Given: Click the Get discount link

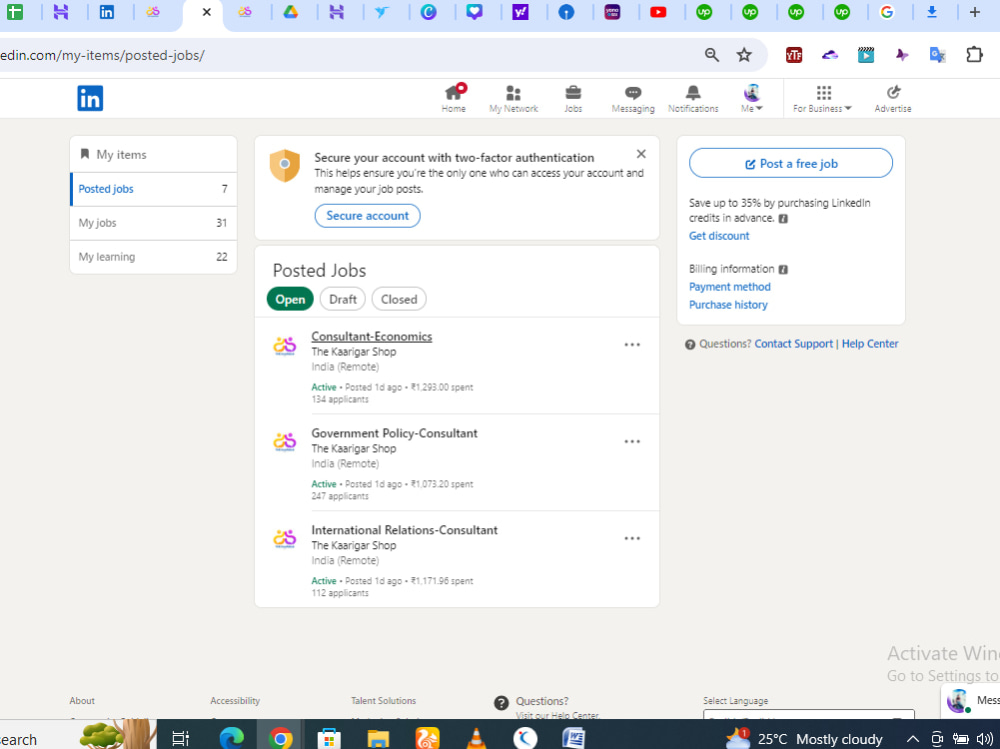Looking at the screenshot, I should point(719,235).
